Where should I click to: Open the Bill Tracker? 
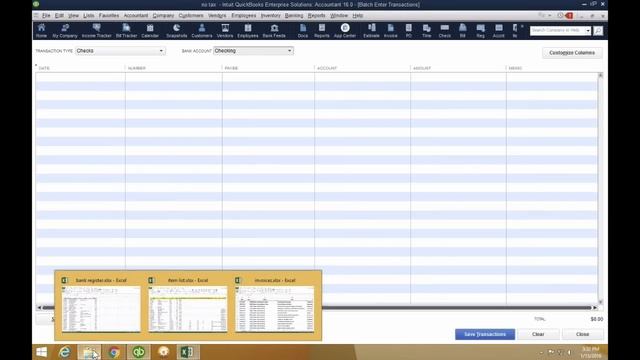point(127,31)
